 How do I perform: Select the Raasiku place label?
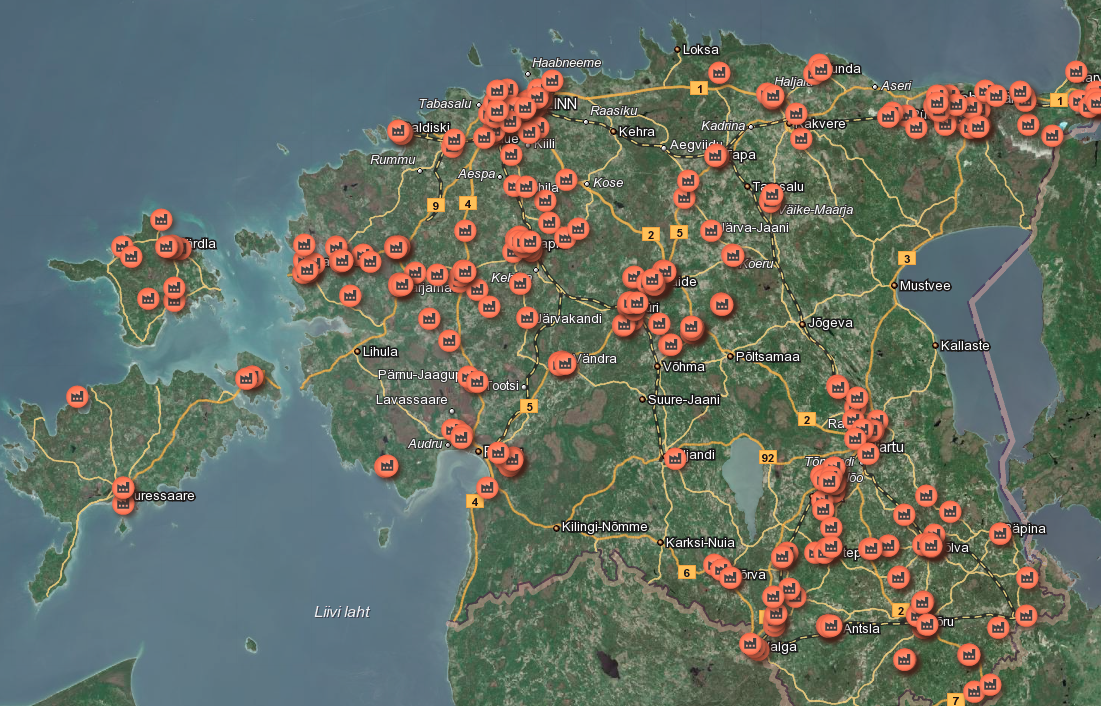coord(614,111)
